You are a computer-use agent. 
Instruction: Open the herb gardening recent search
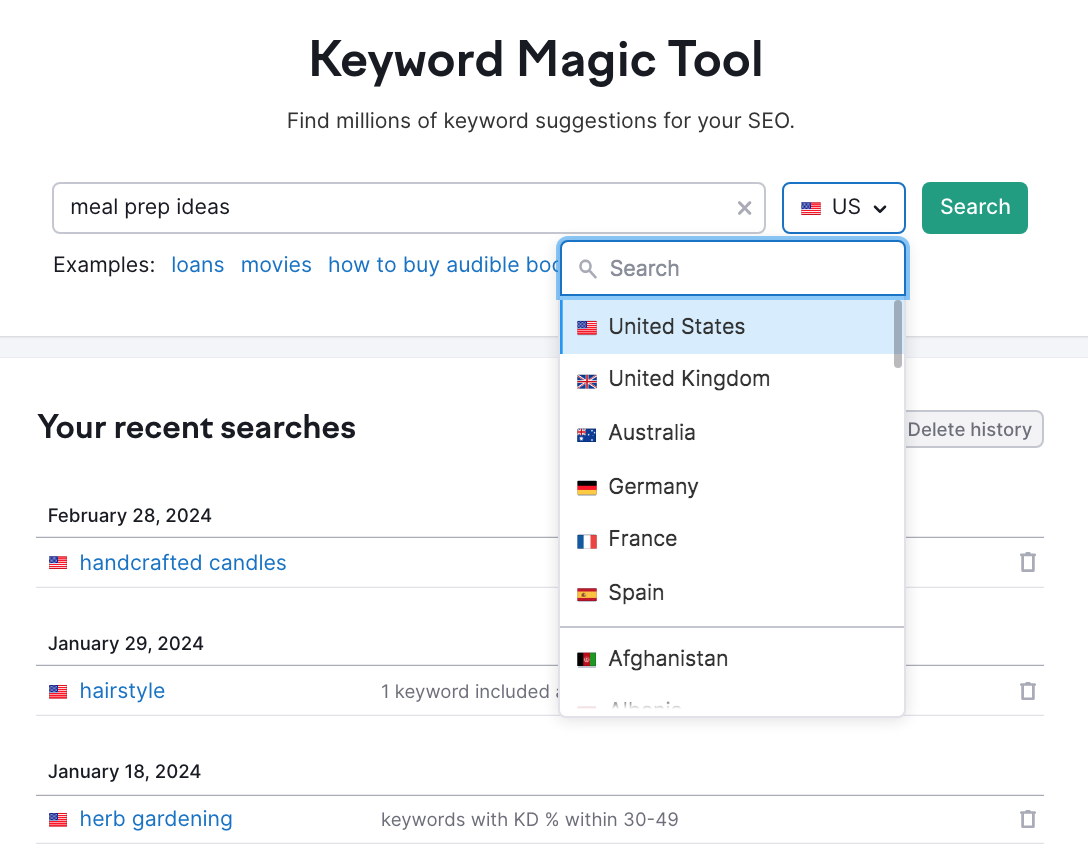[x=156, y=819]
